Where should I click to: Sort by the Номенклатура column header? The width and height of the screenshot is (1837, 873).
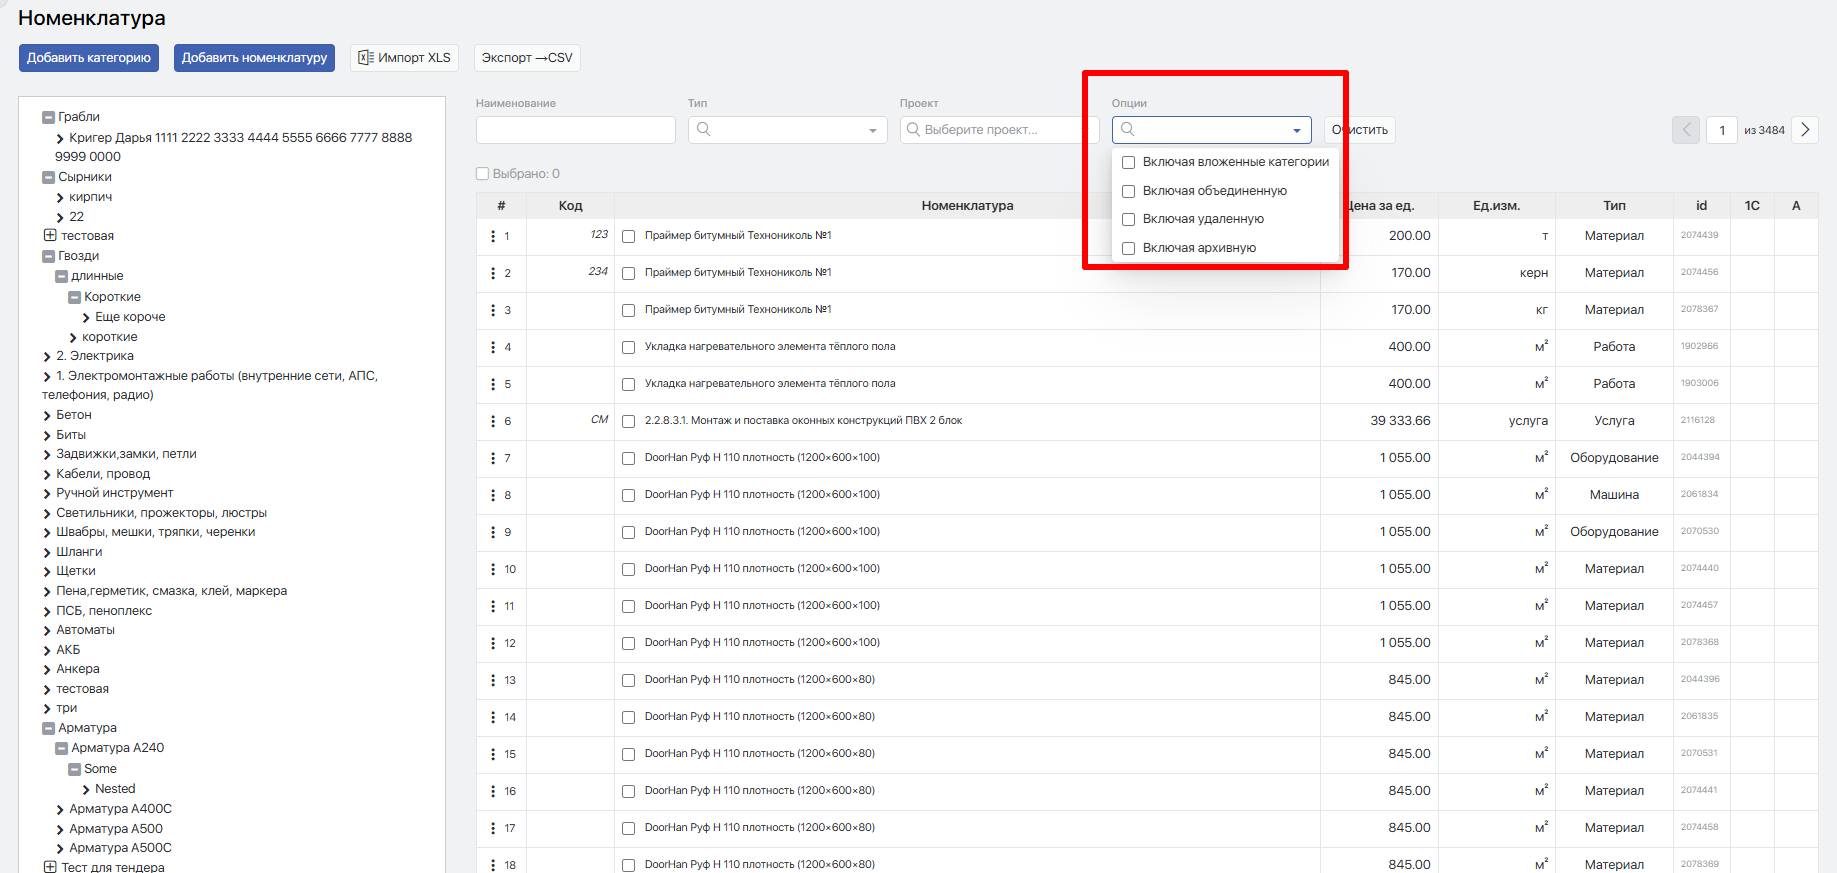pyautogui.click(x=967, y=205)
